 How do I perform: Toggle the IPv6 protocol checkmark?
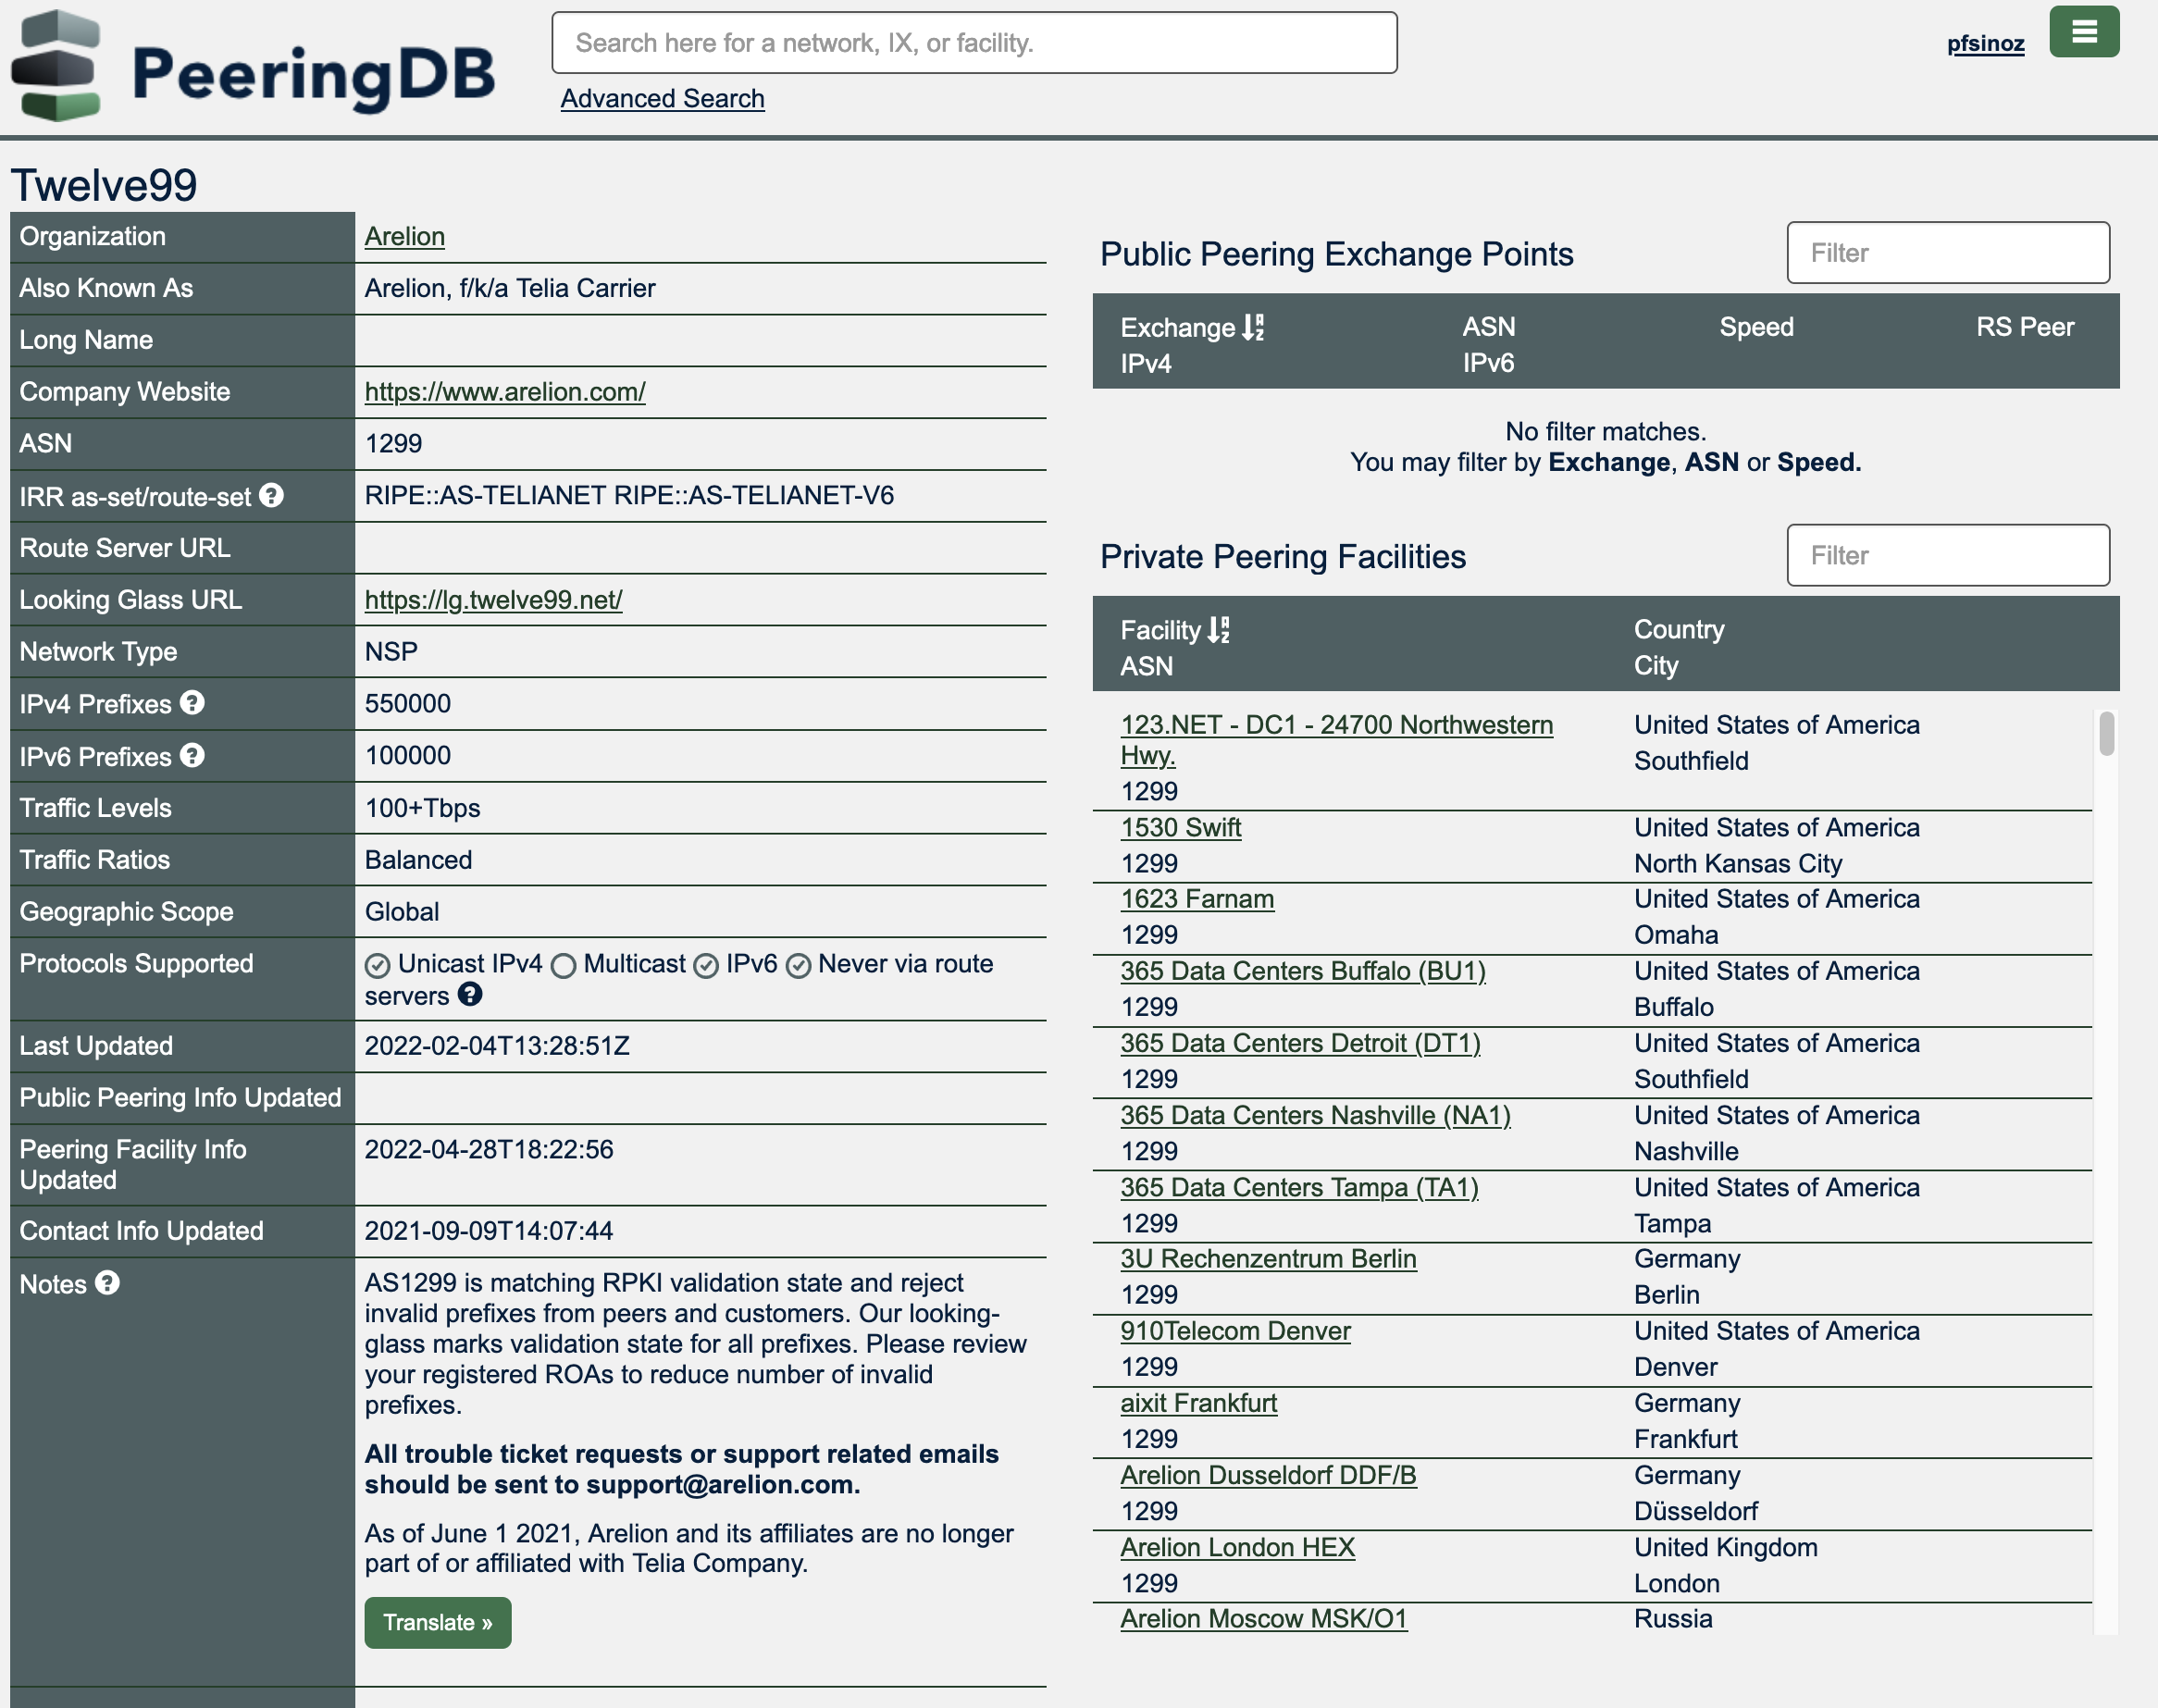706,965
